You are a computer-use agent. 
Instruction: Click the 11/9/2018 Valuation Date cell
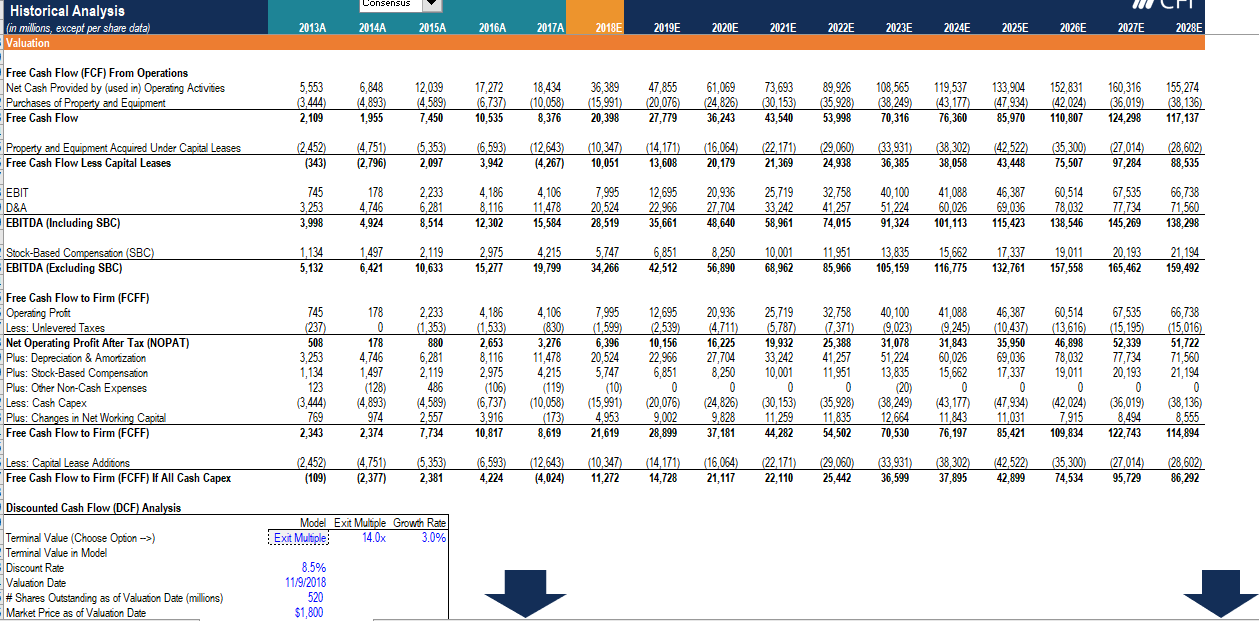[x=307, y=582]
